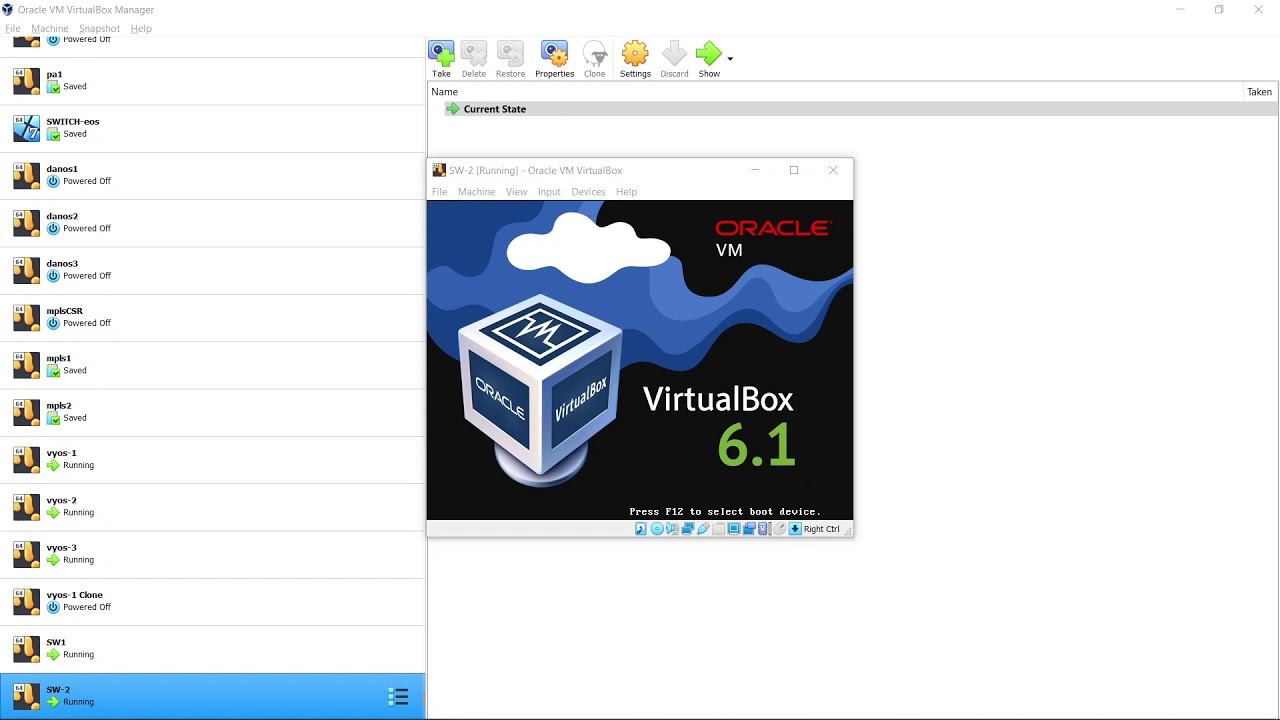Screen dimensions: 1280x720
Task: Select the vyos-2 virtual machine
Action: (x=212, y=507)
